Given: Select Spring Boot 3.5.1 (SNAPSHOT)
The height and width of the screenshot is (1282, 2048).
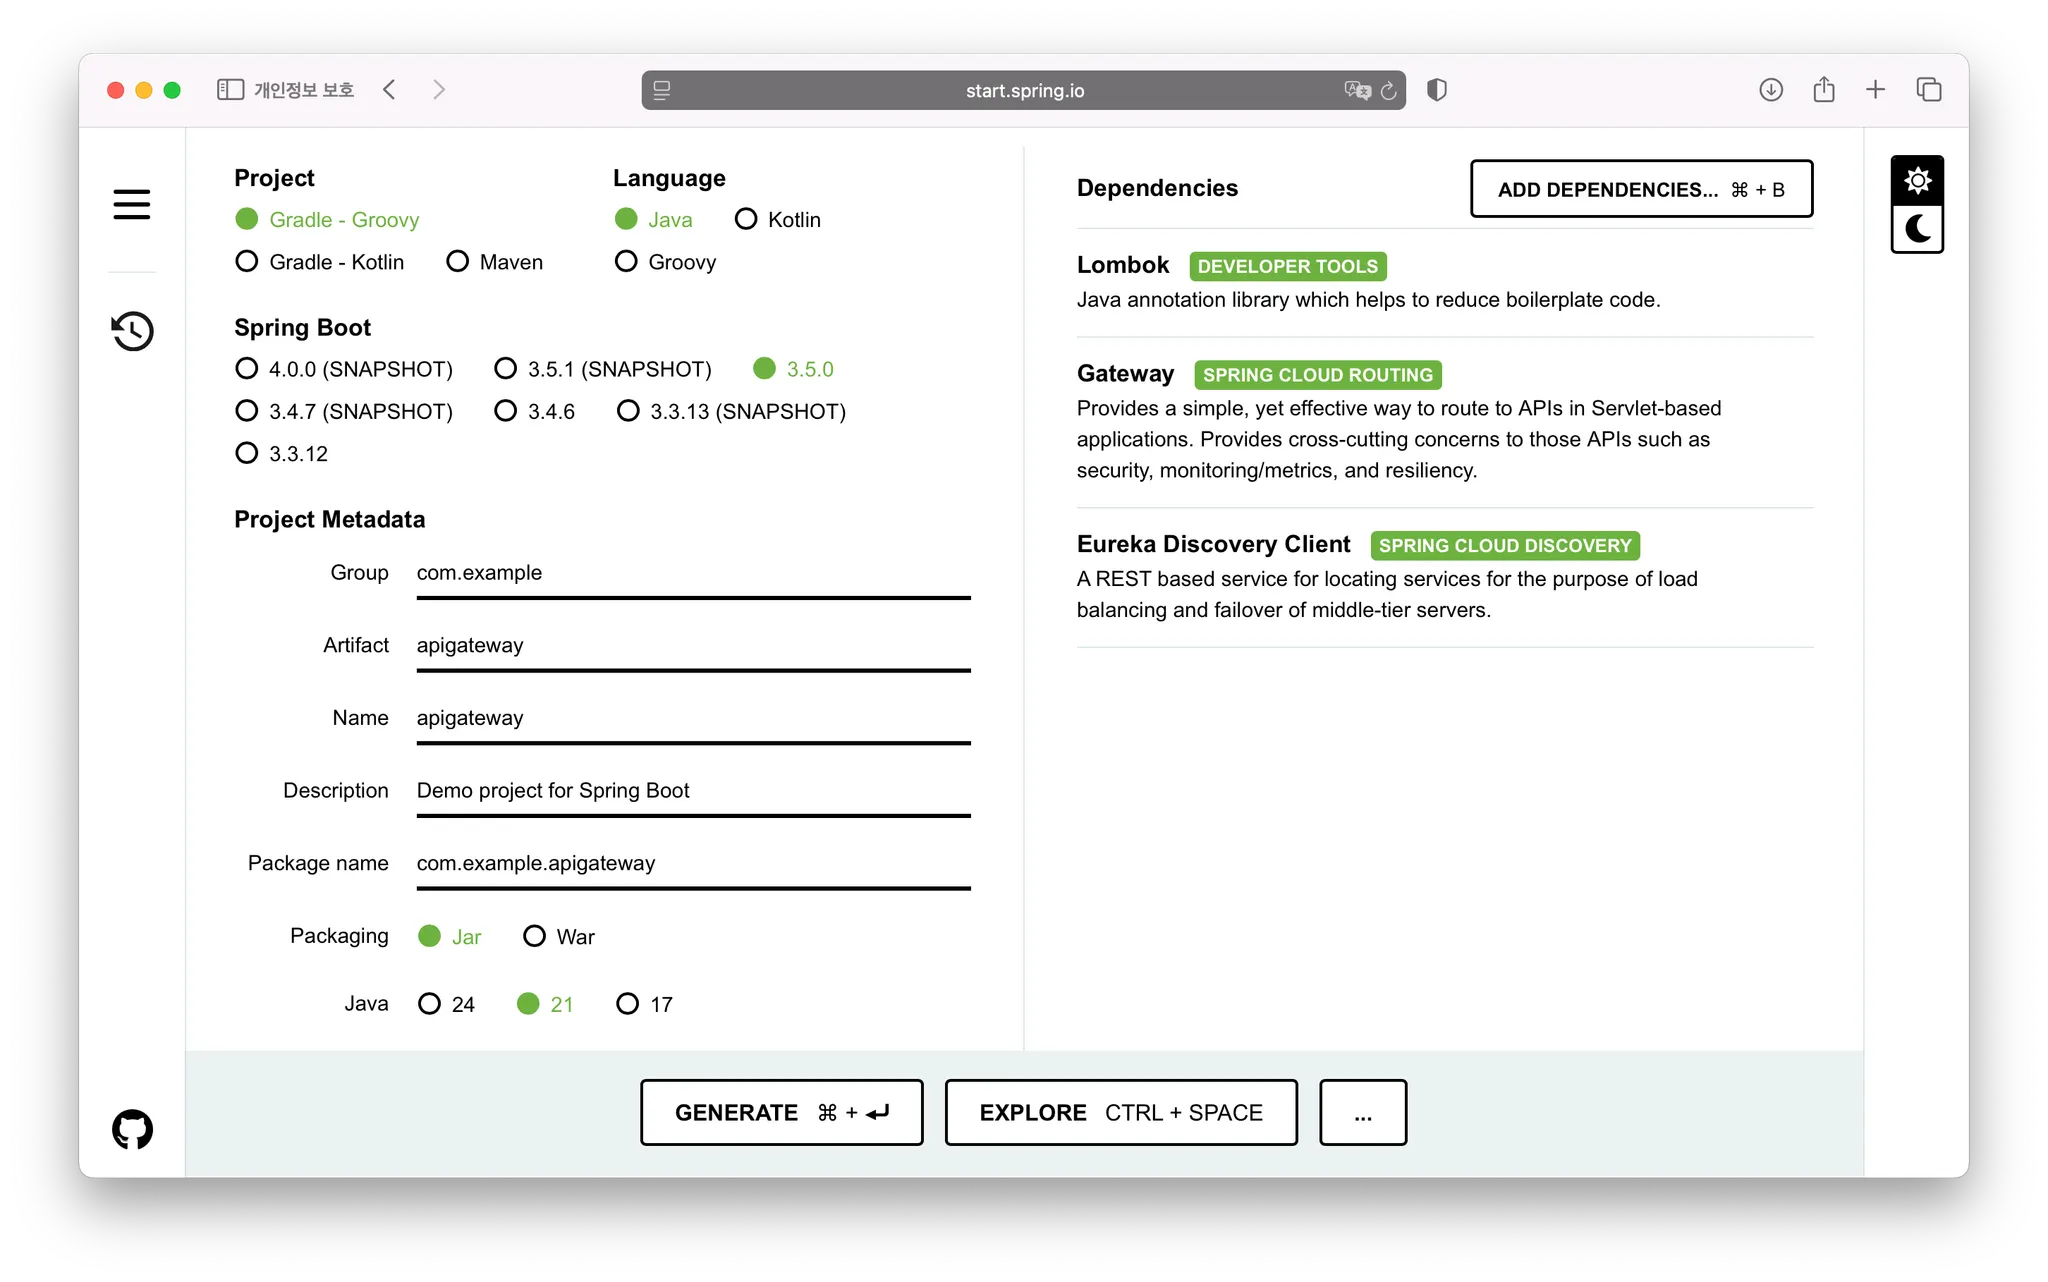Looking at the screenshot, I should [x=603, y=369].
